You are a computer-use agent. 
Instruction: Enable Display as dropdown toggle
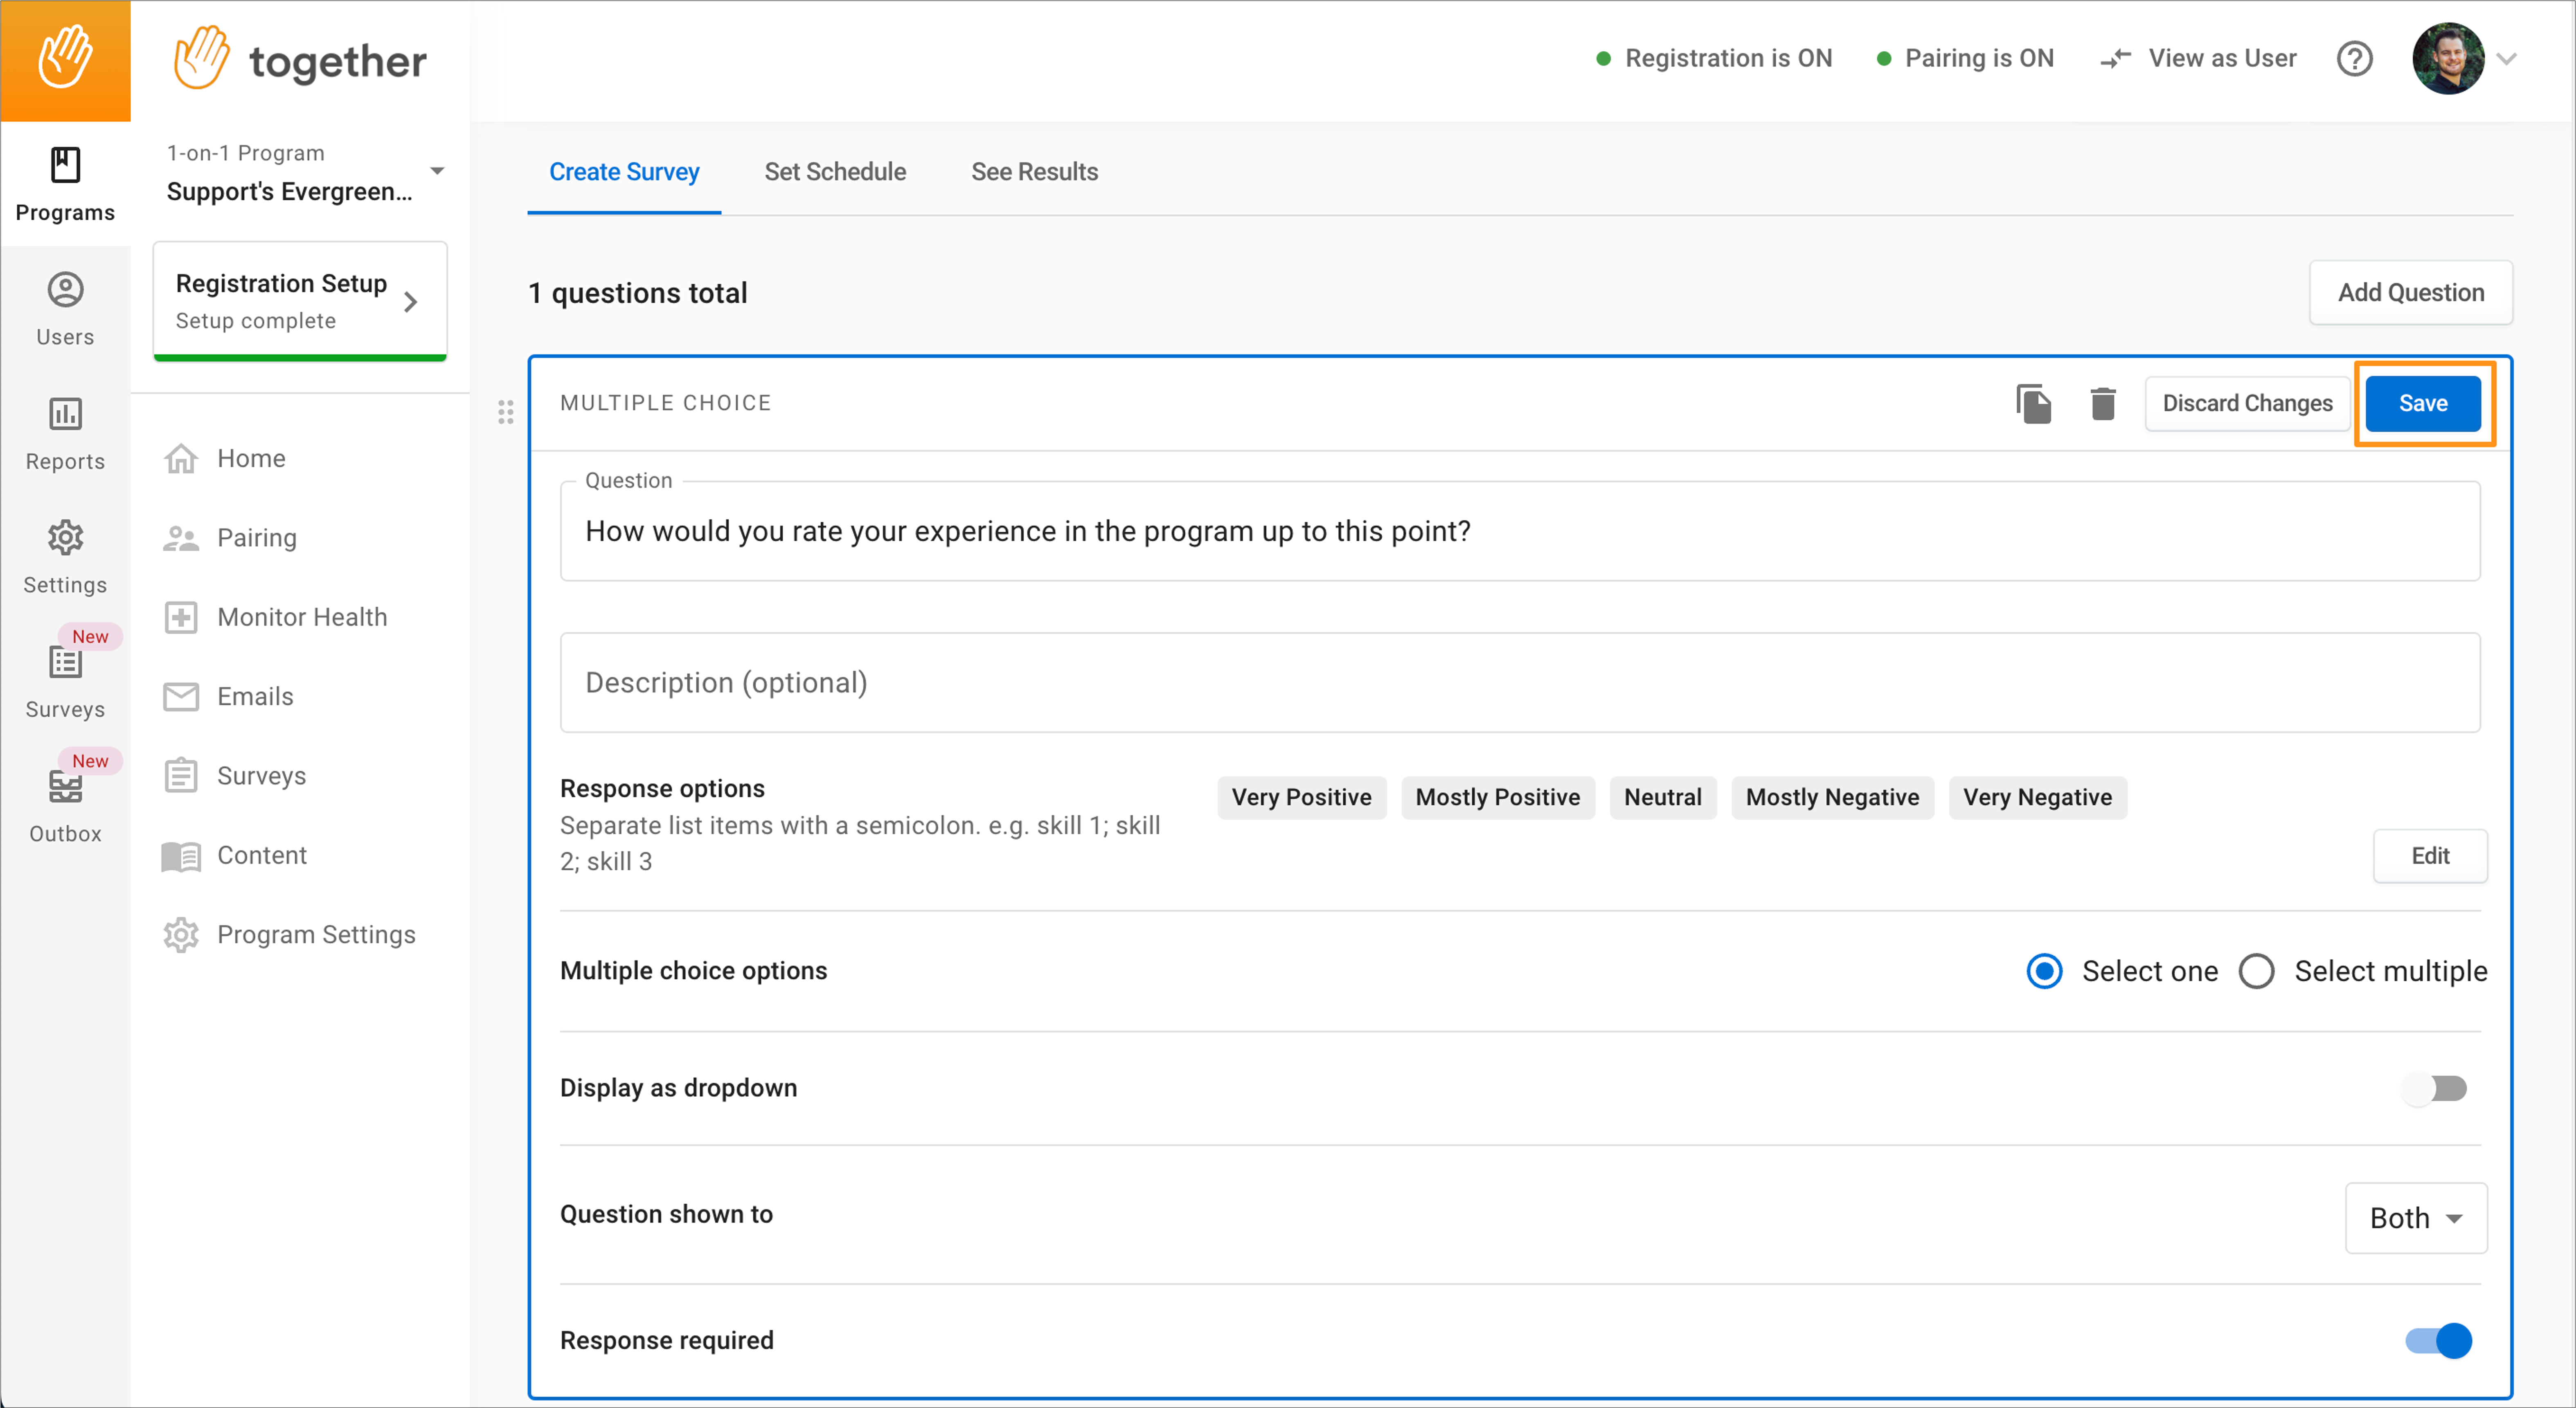[2435, 1088]
